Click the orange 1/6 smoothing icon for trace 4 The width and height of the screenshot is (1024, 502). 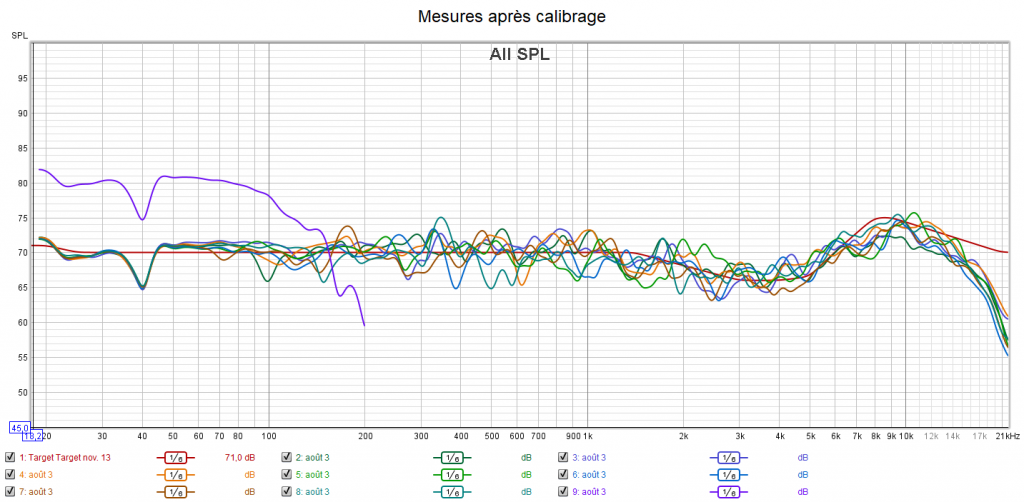tap(174, 475)
